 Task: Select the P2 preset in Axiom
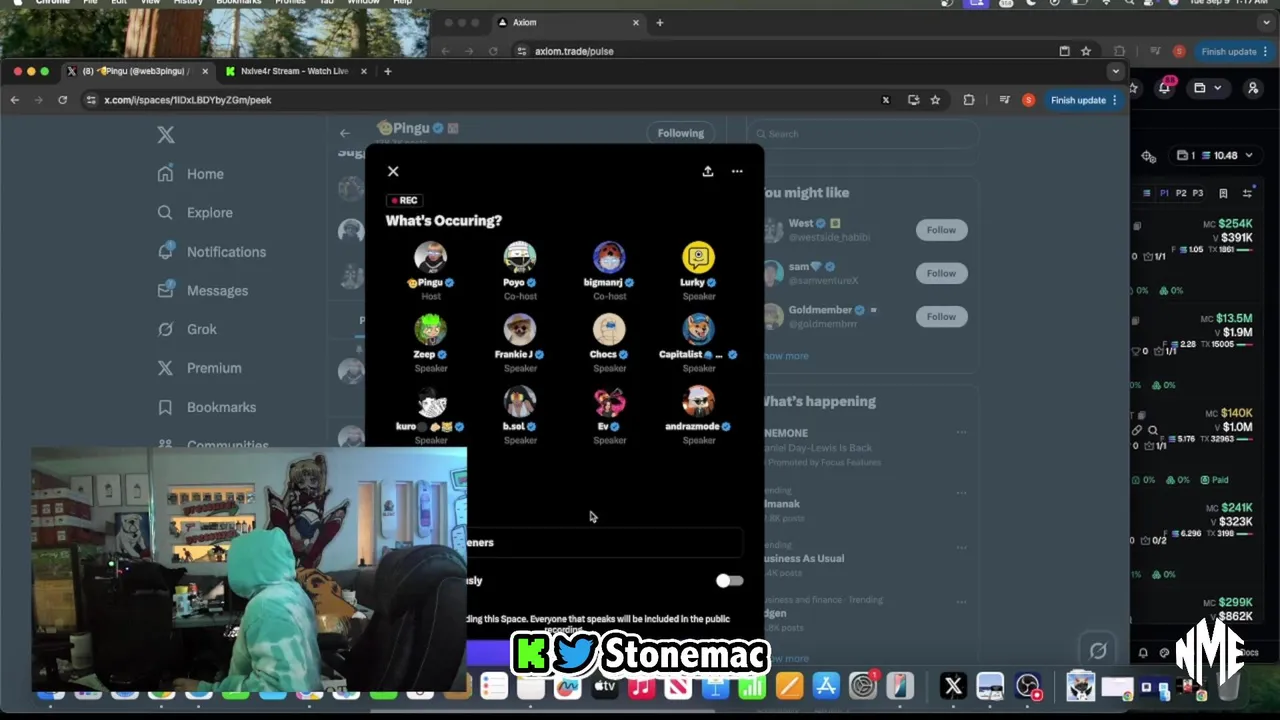pyautogui.click(x=1181, y=193)
